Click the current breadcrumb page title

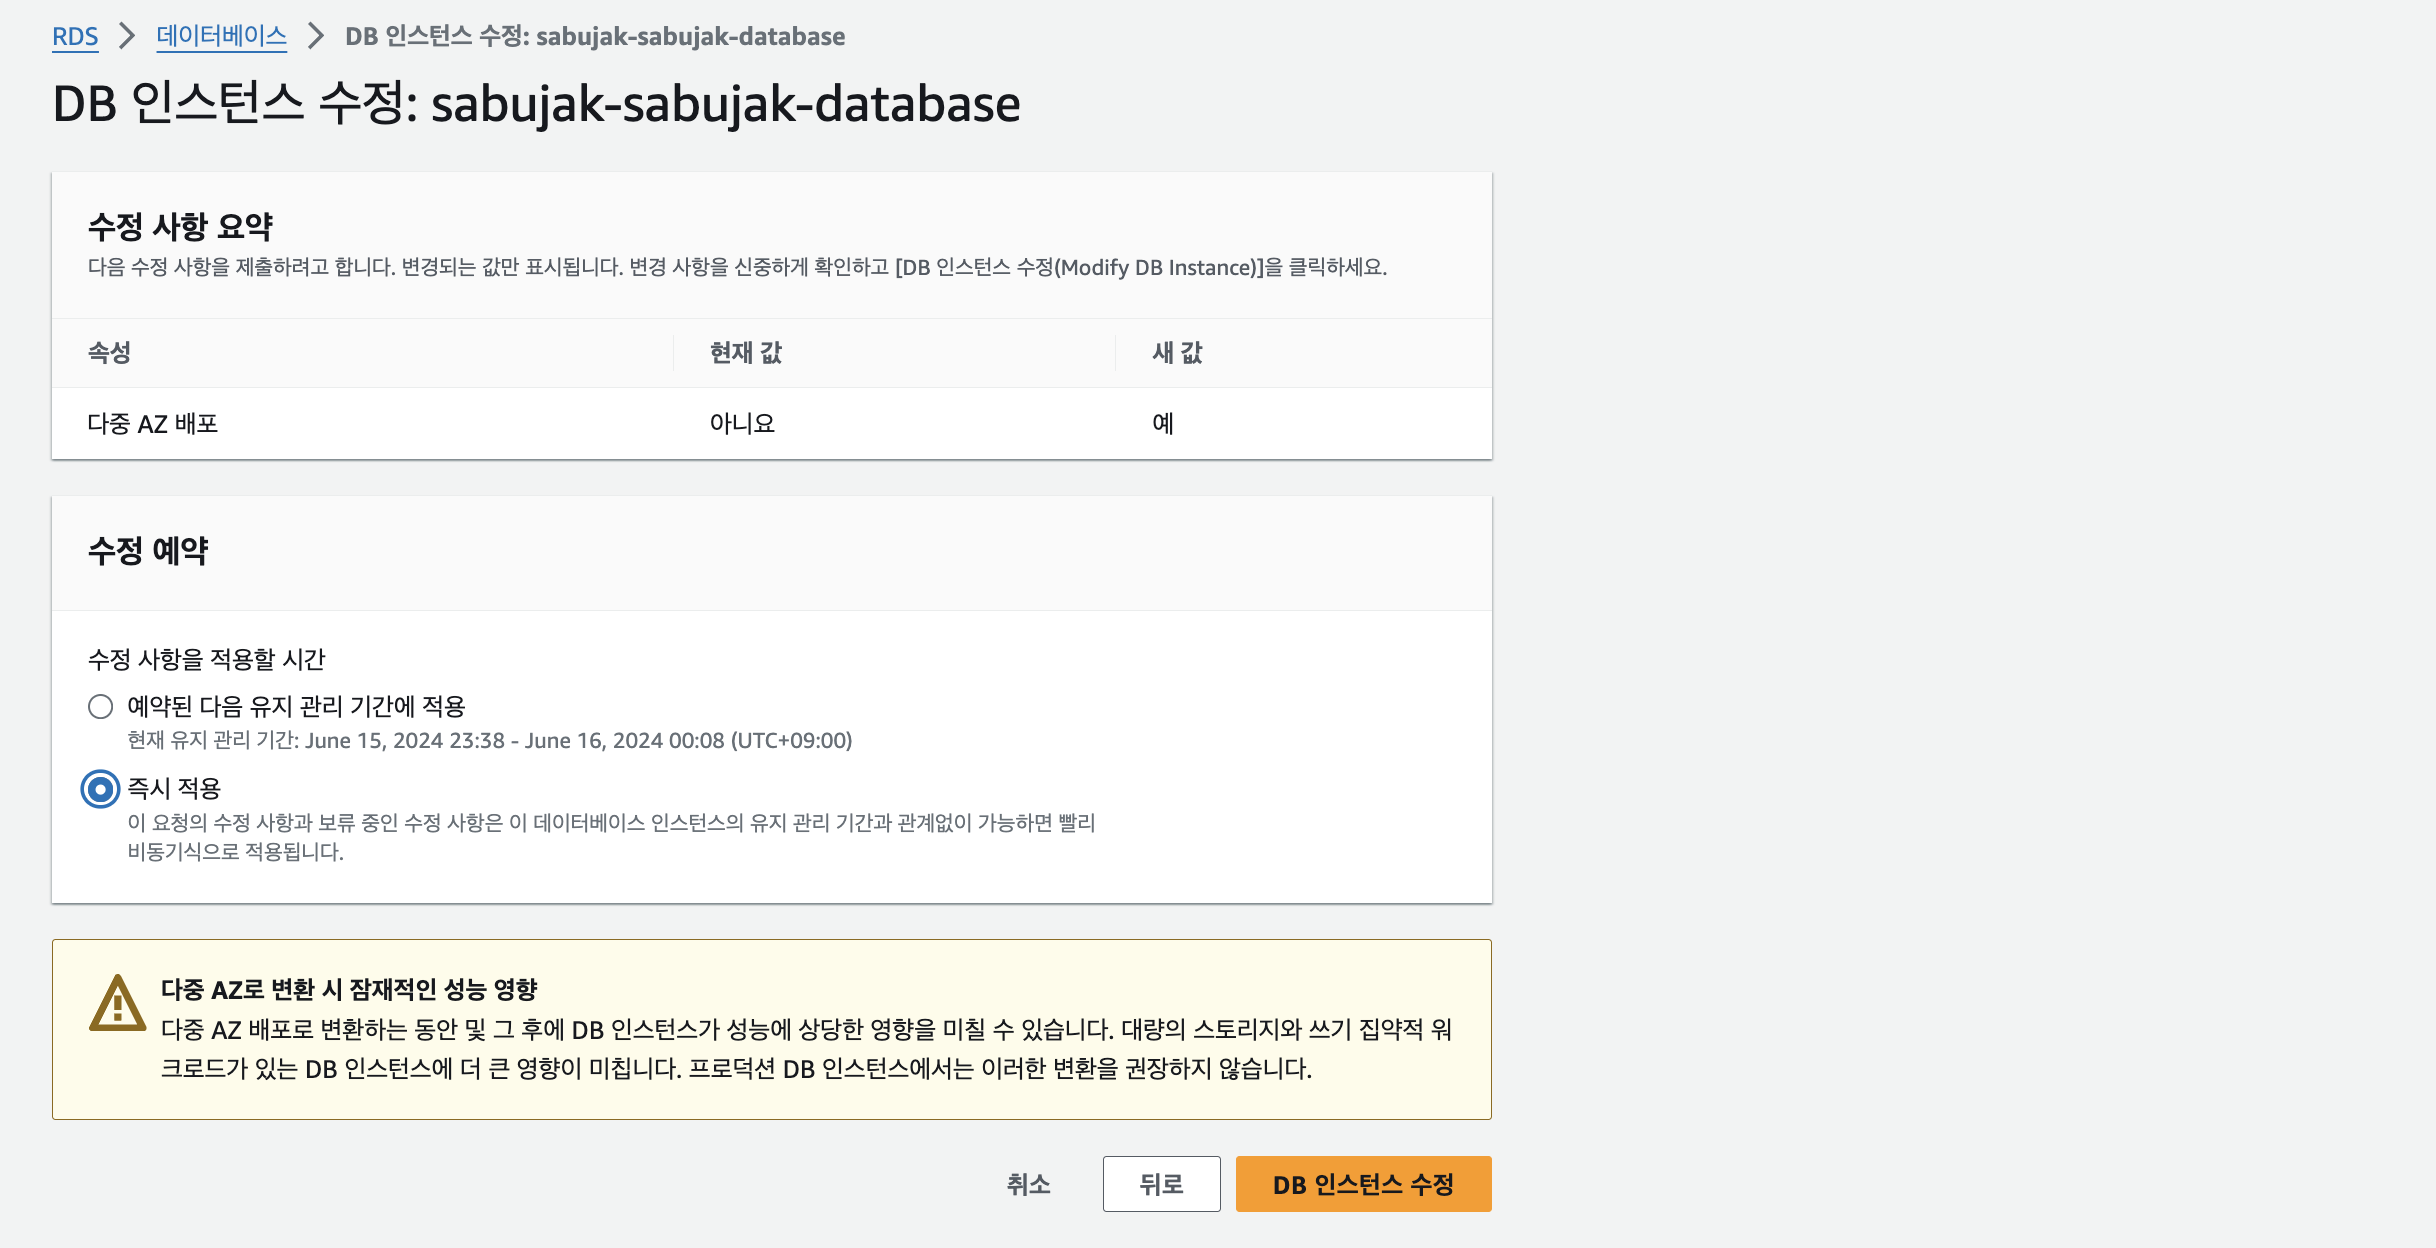[595, 37]
